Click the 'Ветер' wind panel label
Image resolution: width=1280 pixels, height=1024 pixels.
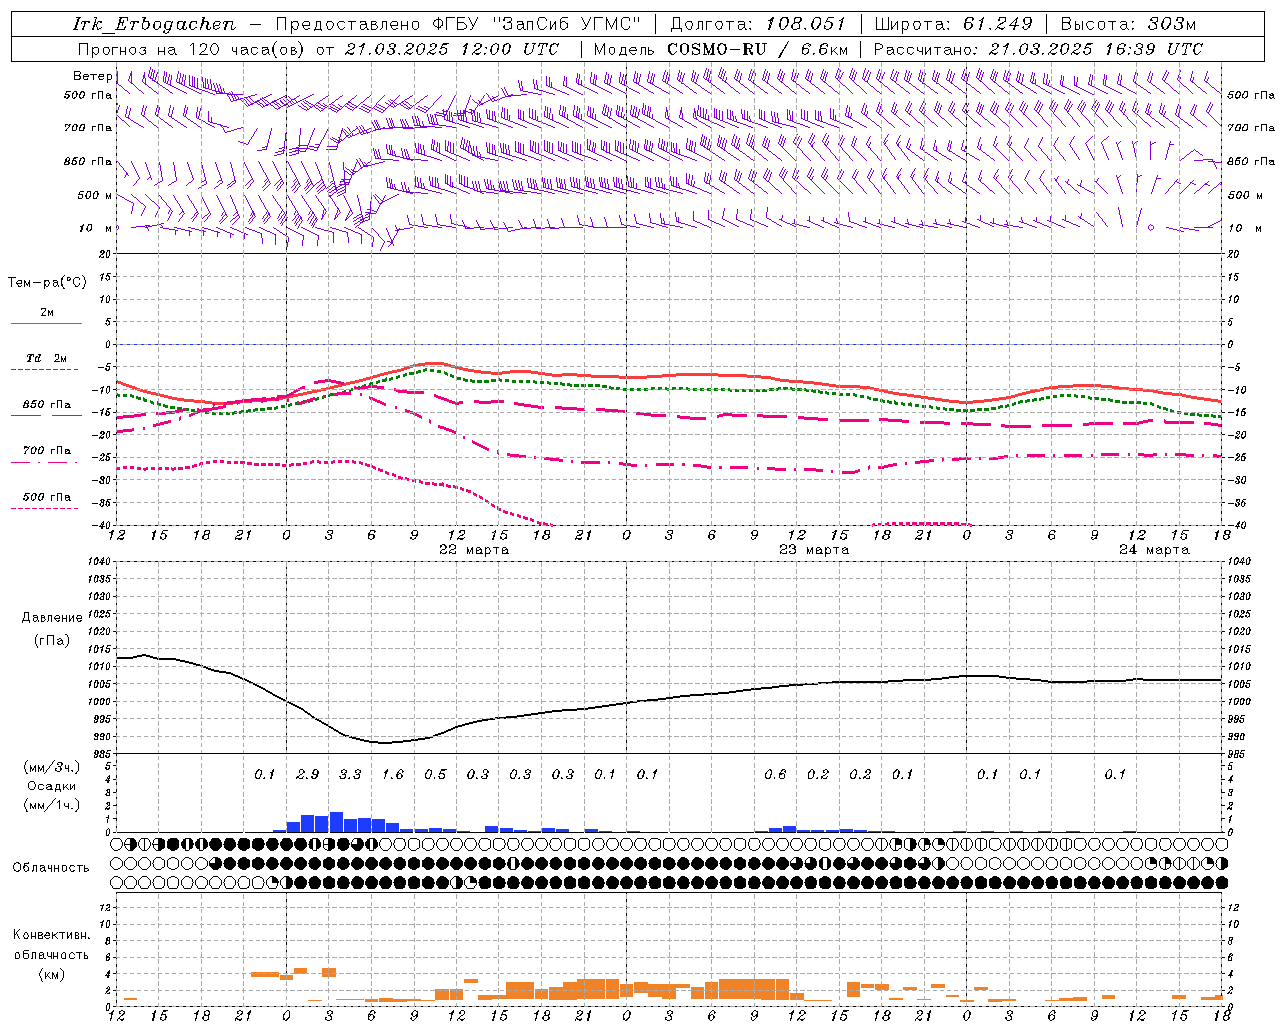pos(92,76)
